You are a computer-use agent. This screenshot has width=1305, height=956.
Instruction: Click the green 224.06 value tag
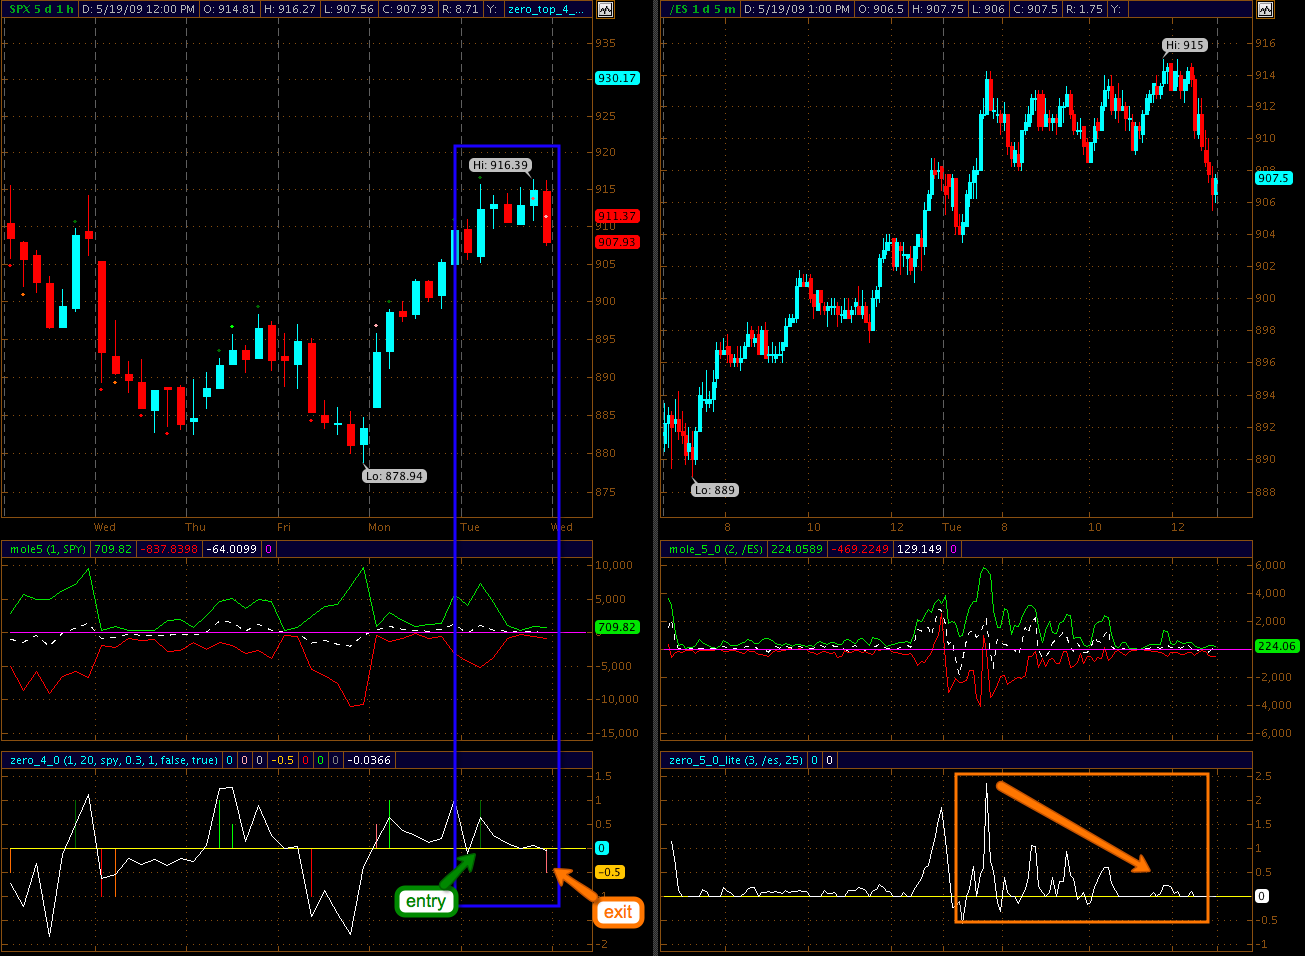[1276, 646]
